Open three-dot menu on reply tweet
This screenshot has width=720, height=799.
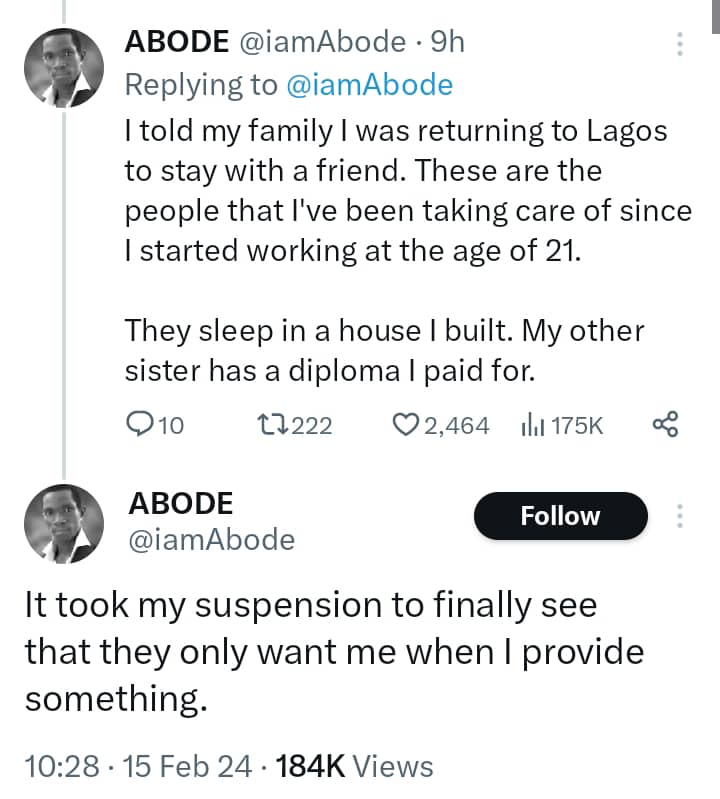pos(680,44)
